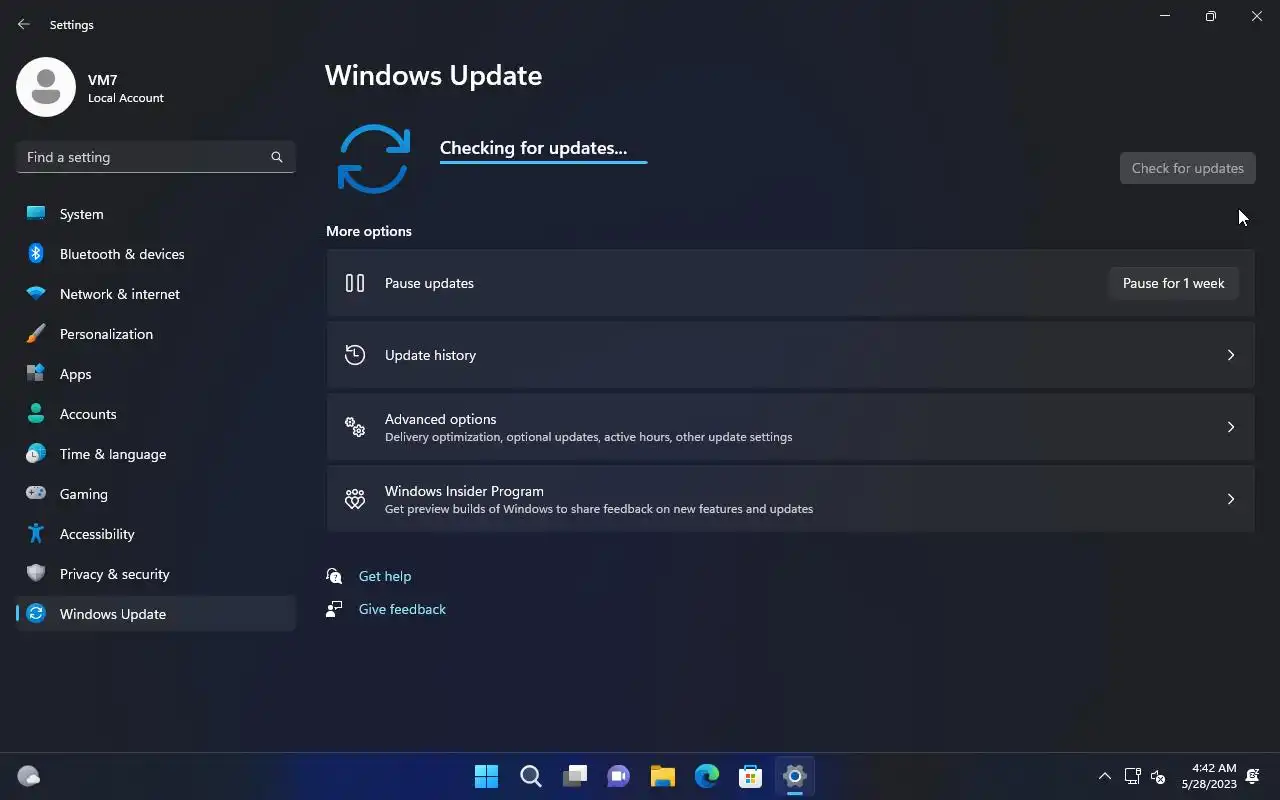Open the notification center icon
Screen dimensions: 1280x800
(1253, 776)
